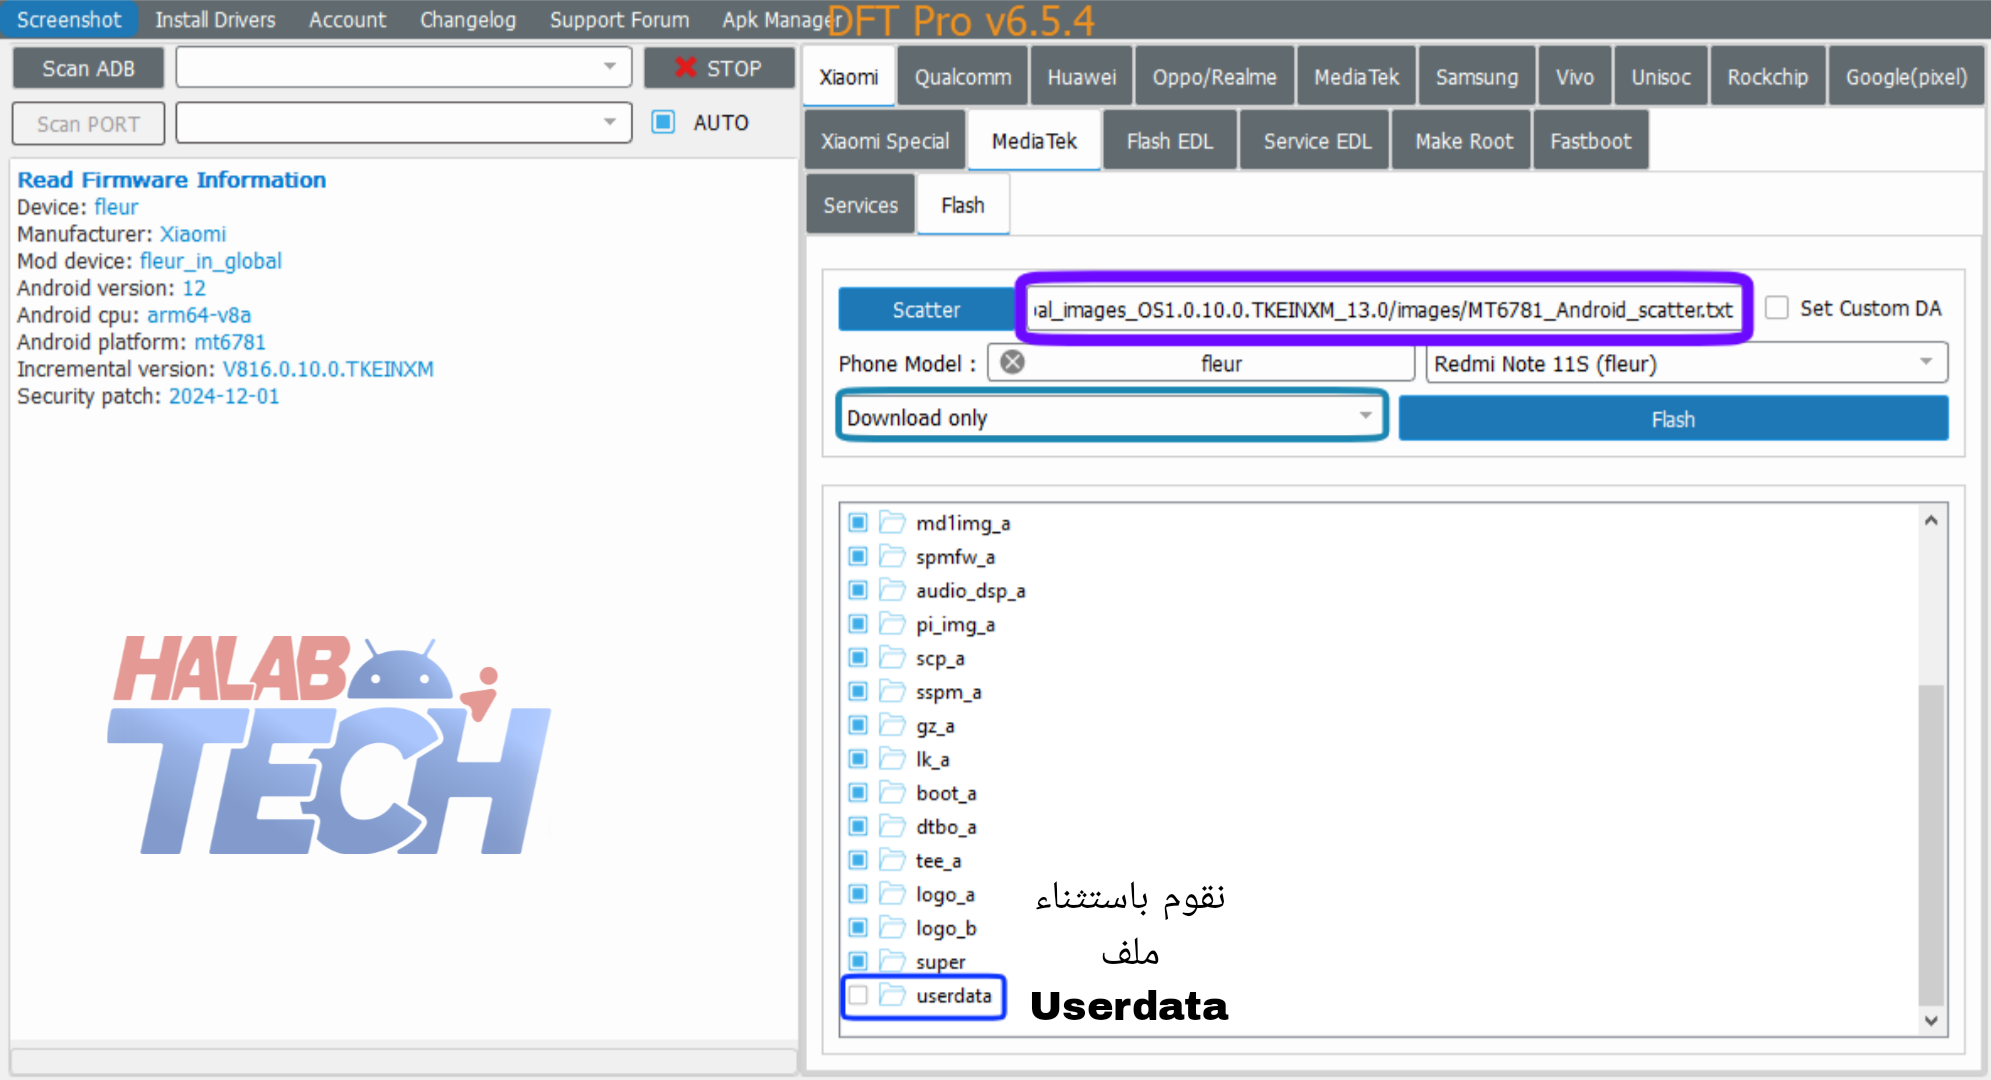The width and height of the screenshot is (1991, 1080).
Task: Uncheck the tee_a partition checkbox
Action: (858, 860)
